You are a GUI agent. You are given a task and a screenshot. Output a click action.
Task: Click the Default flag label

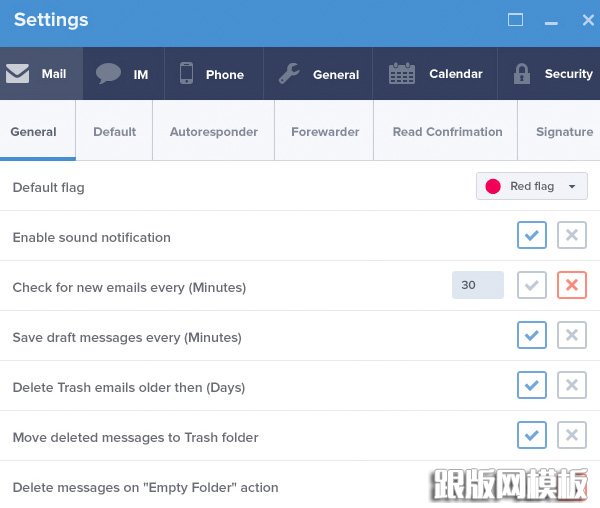tap(49, 187)
